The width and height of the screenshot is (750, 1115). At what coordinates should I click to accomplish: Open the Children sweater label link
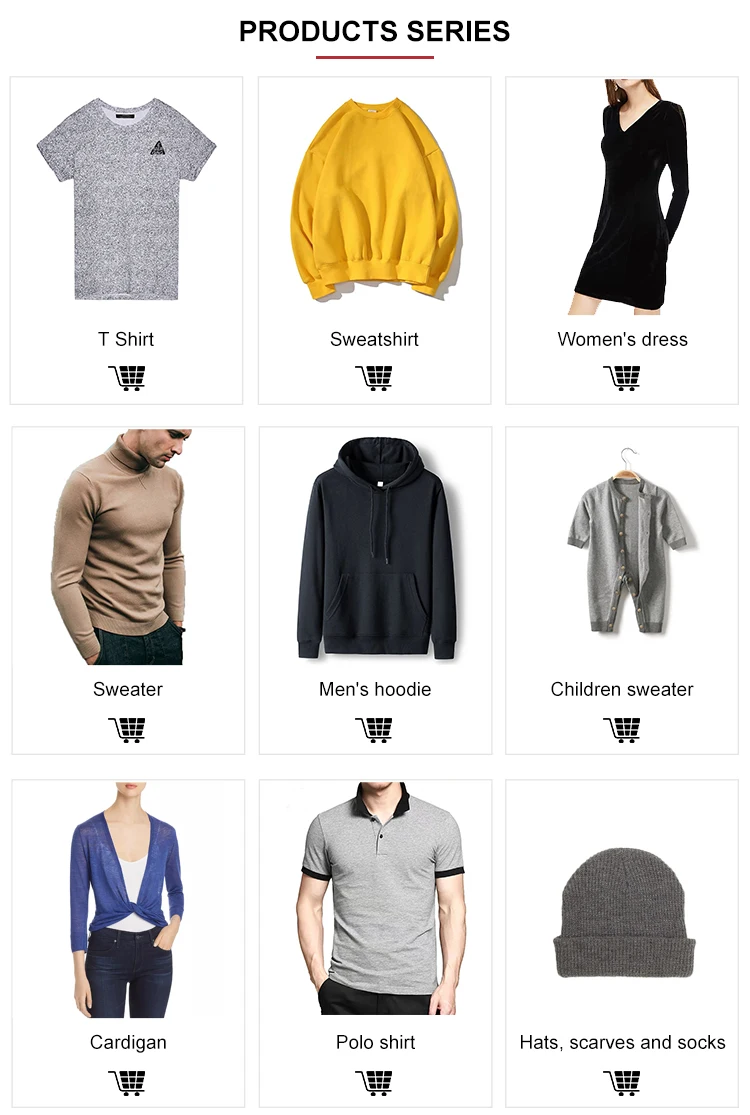tap(622, 690)
